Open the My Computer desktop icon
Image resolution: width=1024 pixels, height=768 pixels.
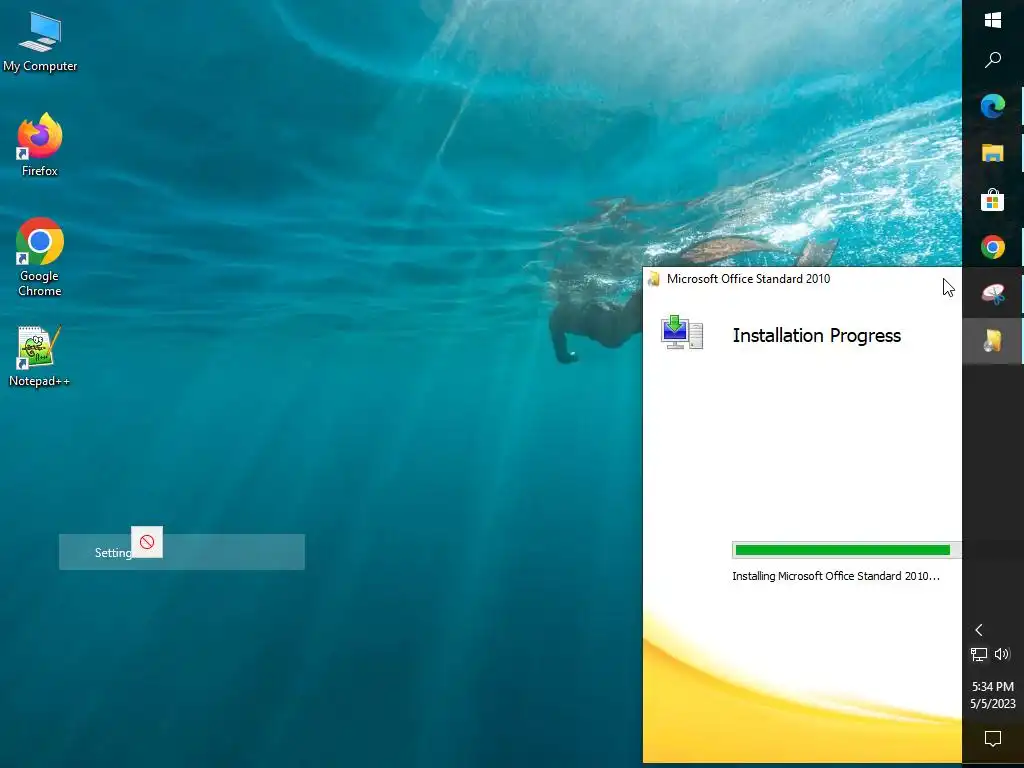pyautogui.click(x=40, y=42)
